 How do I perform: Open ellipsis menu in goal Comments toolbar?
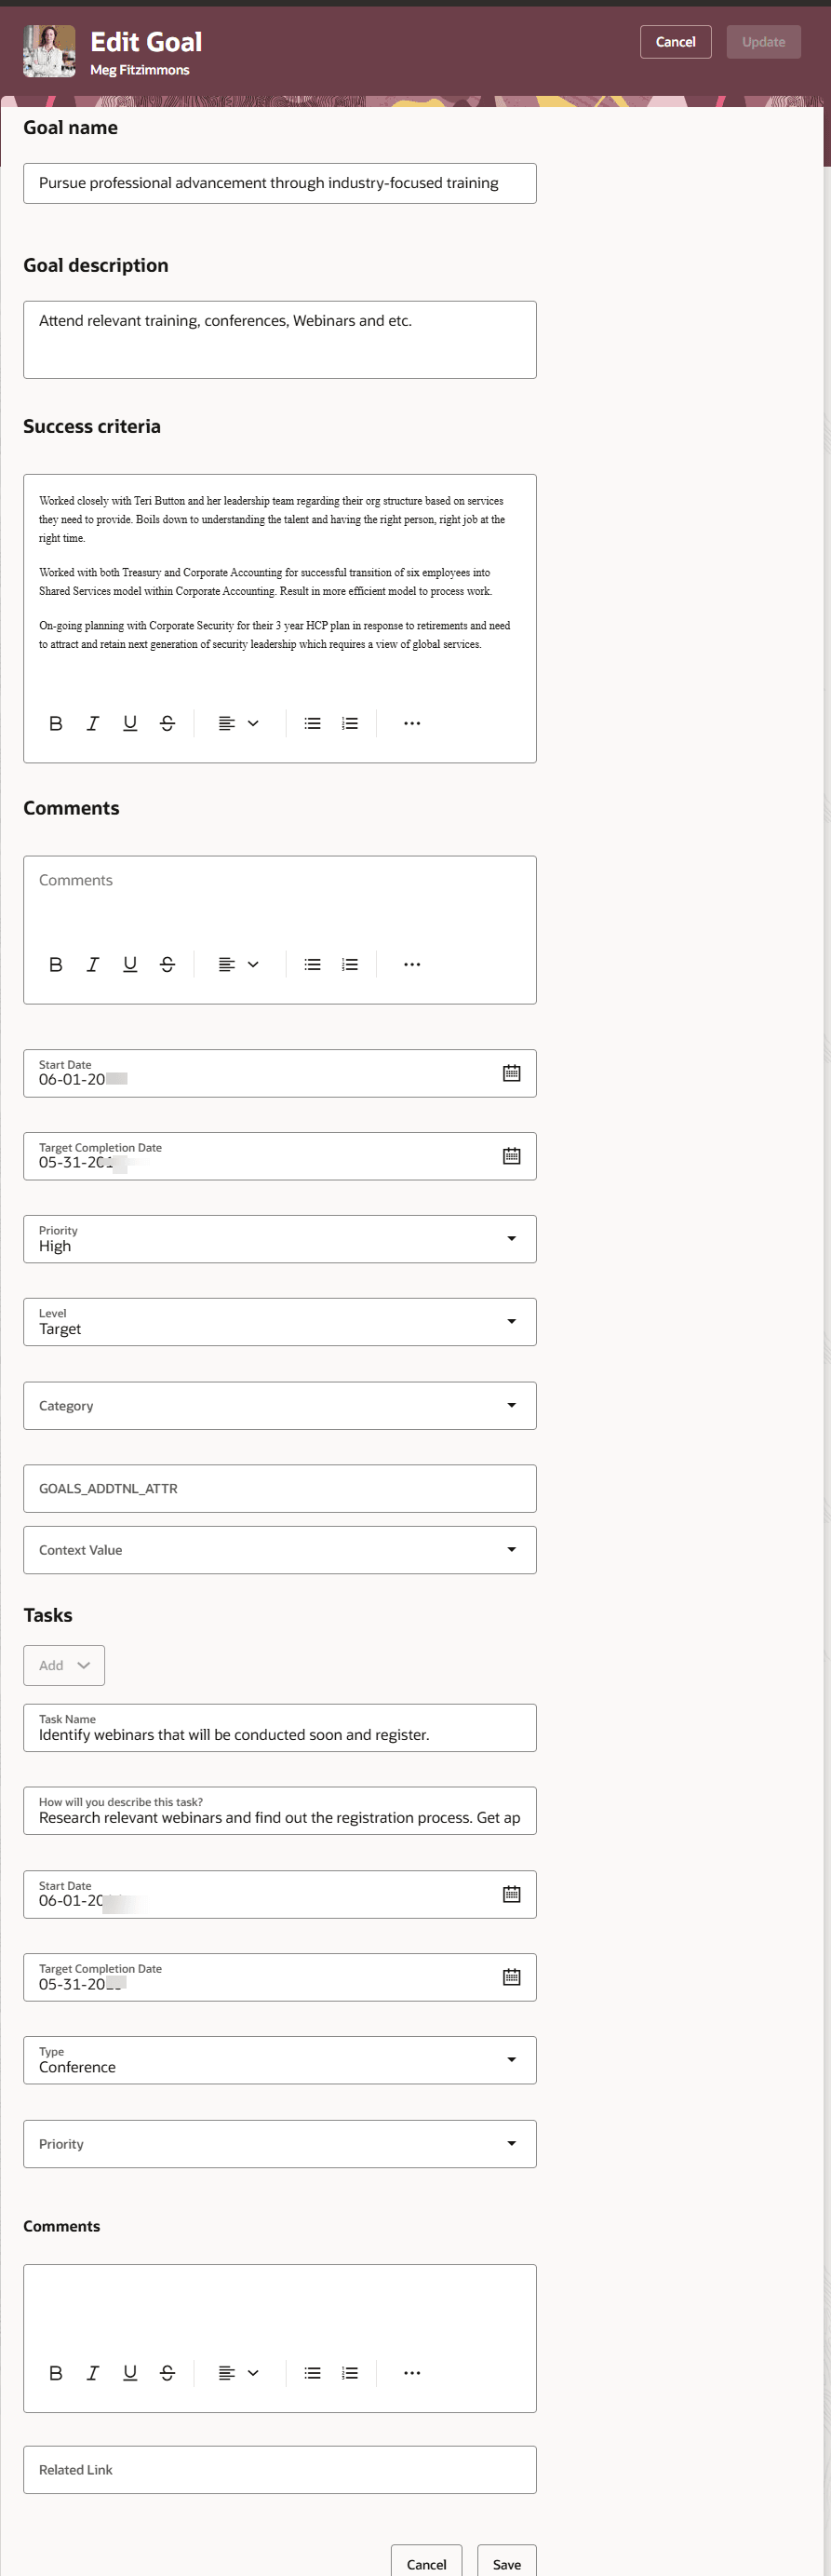[x=412, y=964]
